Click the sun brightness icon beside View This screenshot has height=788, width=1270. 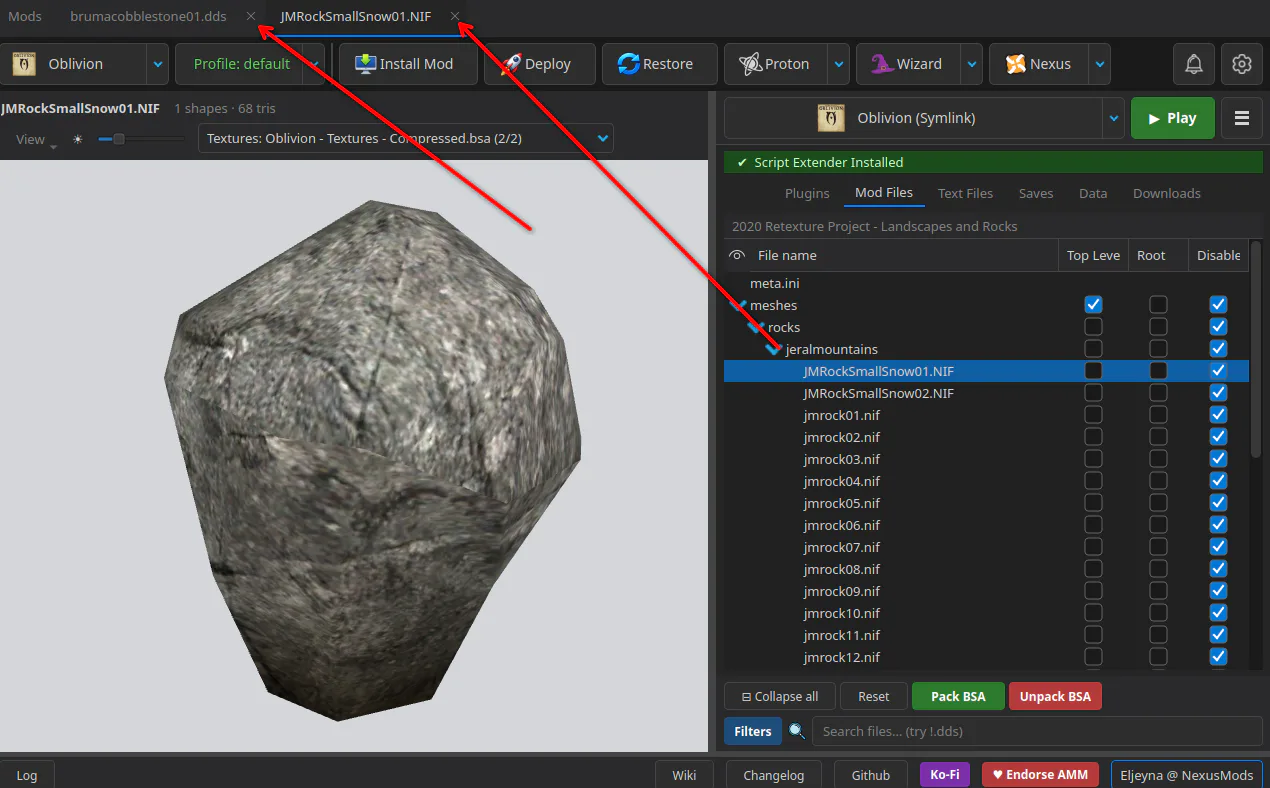click(x=78, y=139)
